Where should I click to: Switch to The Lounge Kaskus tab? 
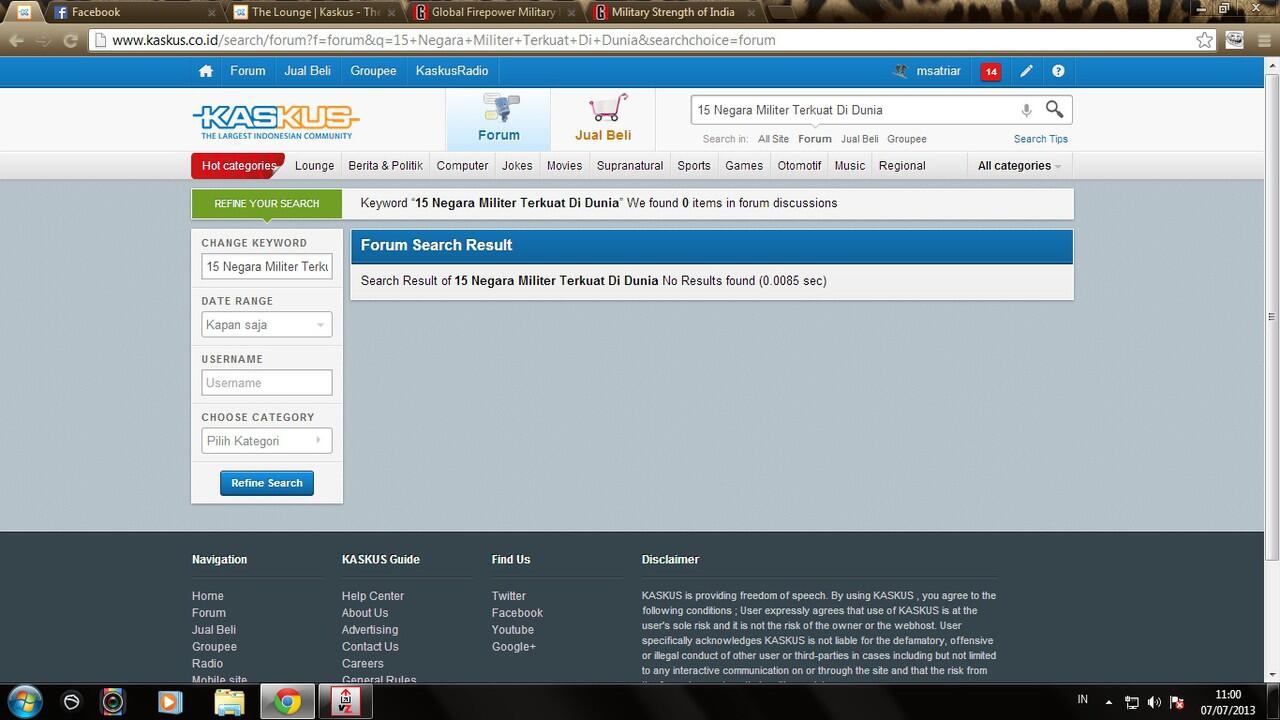coord(314,12)
